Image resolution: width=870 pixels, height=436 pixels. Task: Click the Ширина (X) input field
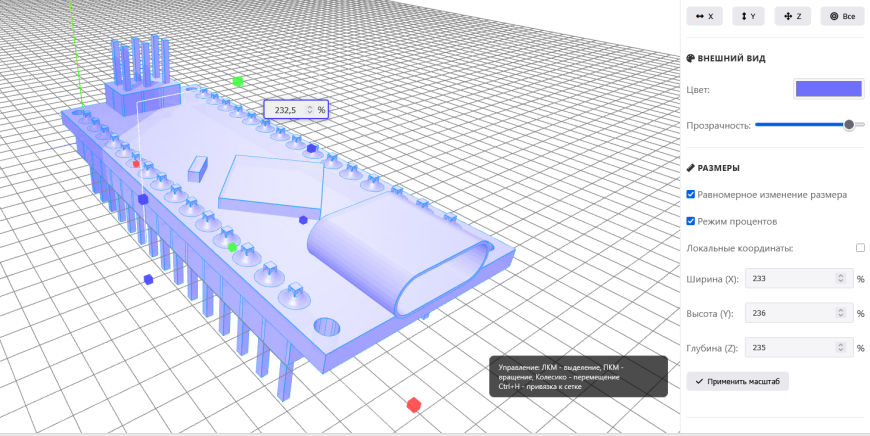(798, 278)
